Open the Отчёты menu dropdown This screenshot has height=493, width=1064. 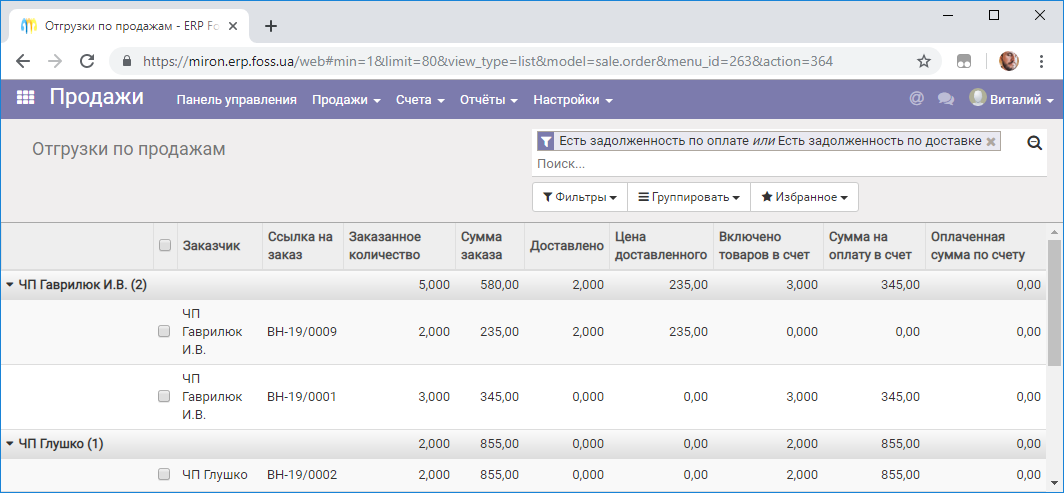pyautogui.click(x=489, y=100)
